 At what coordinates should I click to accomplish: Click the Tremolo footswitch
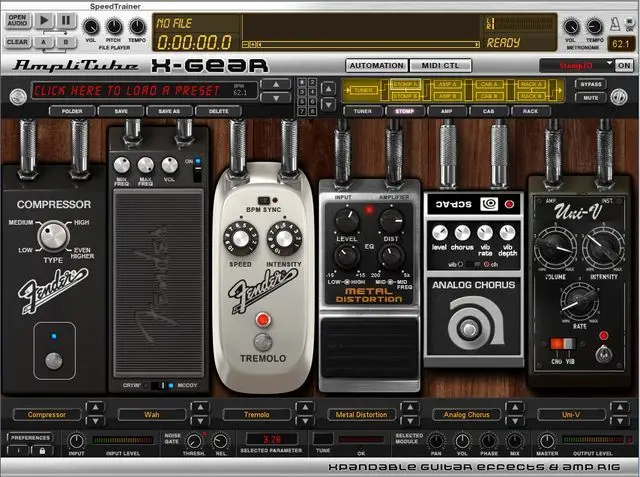click(x=263, y=342)
